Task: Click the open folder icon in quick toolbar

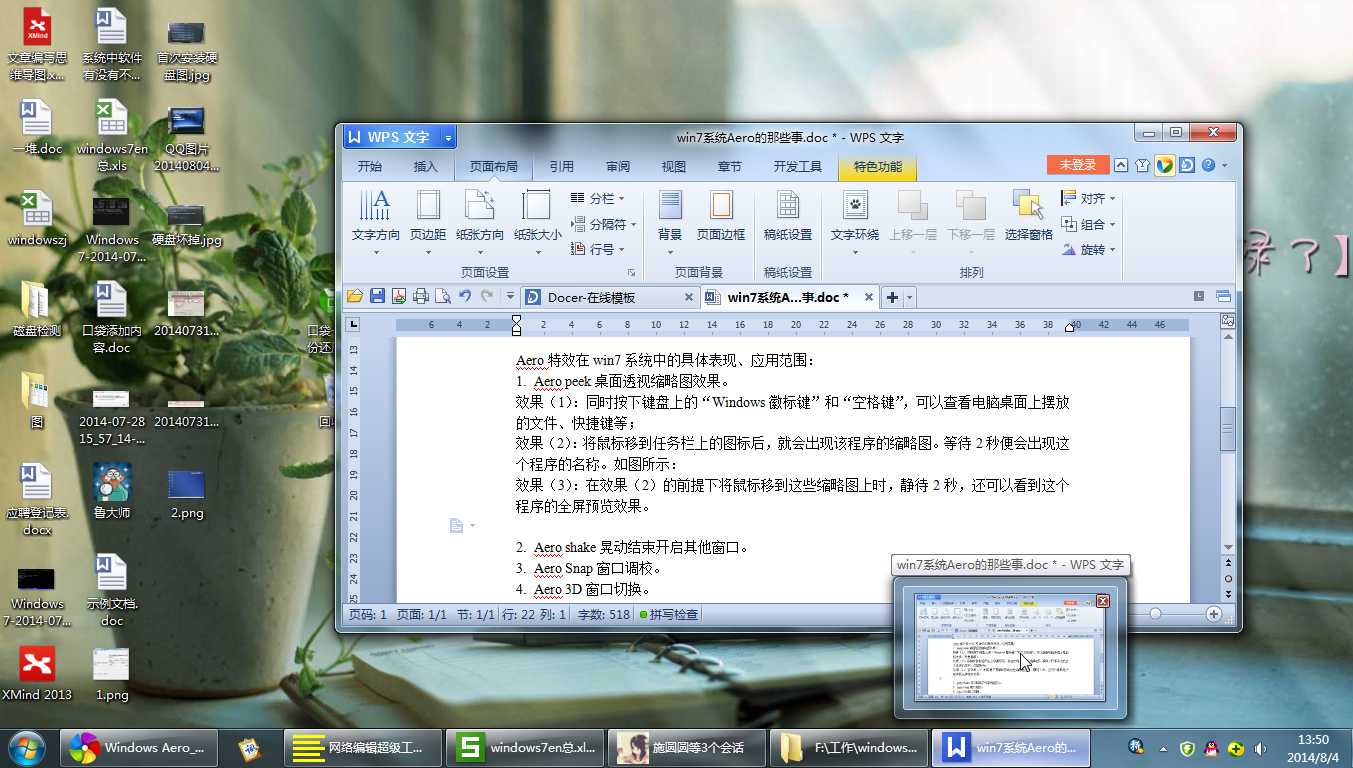Action: click(x=355, y=296)
